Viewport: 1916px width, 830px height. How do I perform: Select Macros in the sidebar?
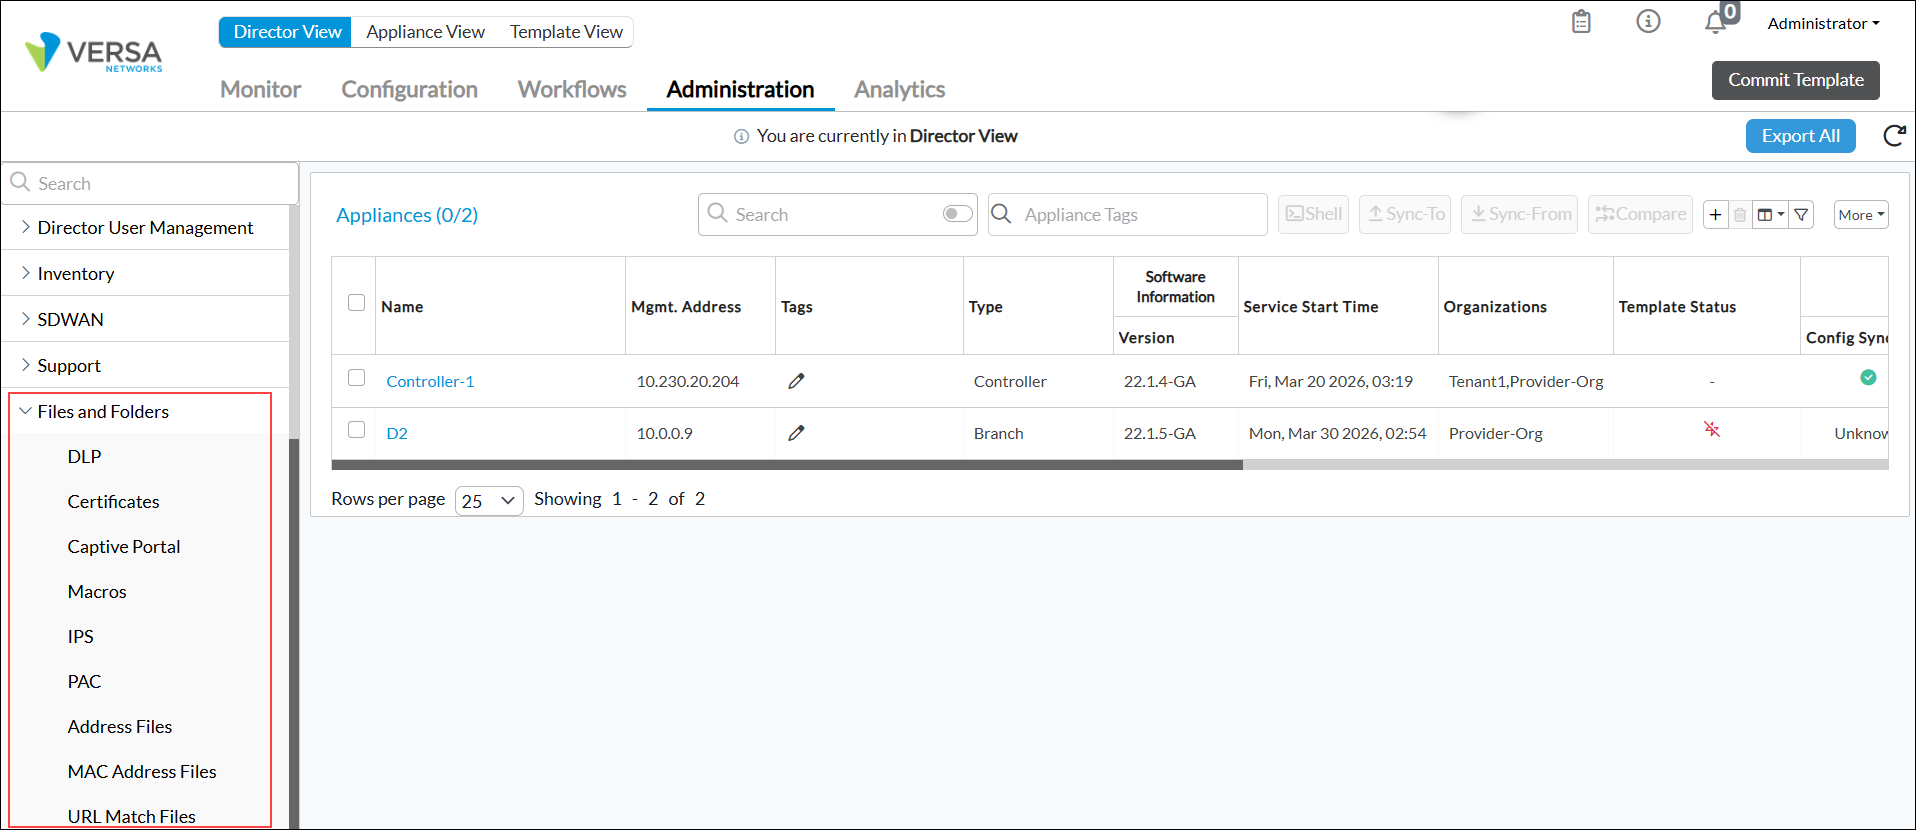click(x=97, y=591)
